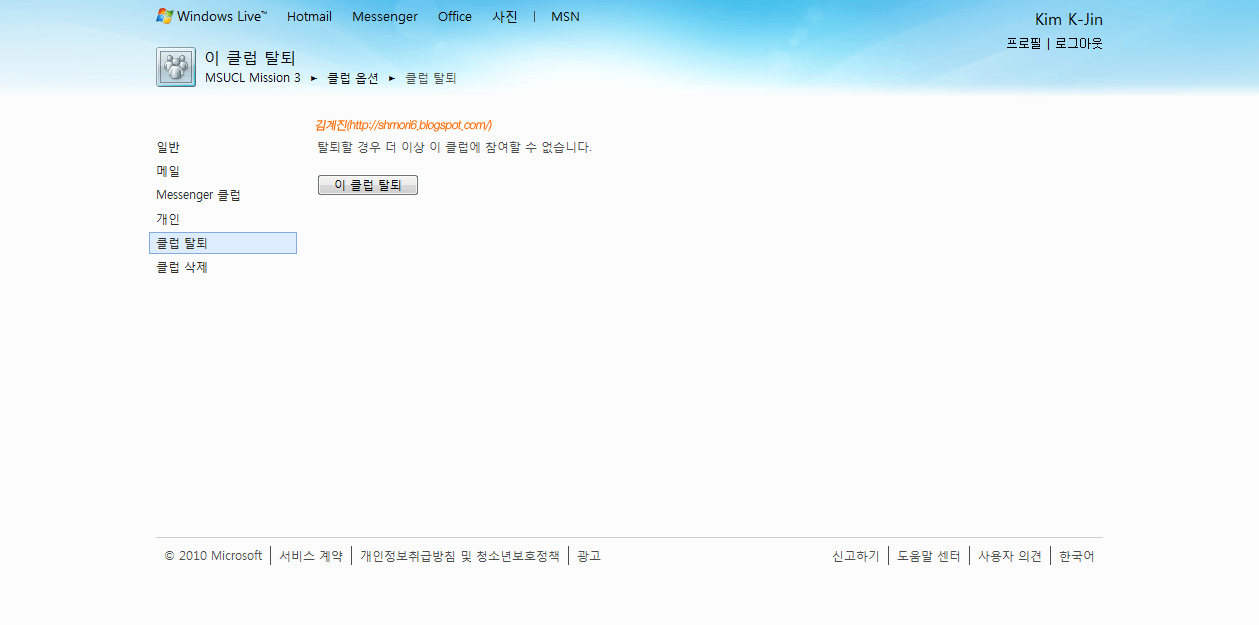Select 클럽 삭제 in the sidebar

tap(182, 267)
